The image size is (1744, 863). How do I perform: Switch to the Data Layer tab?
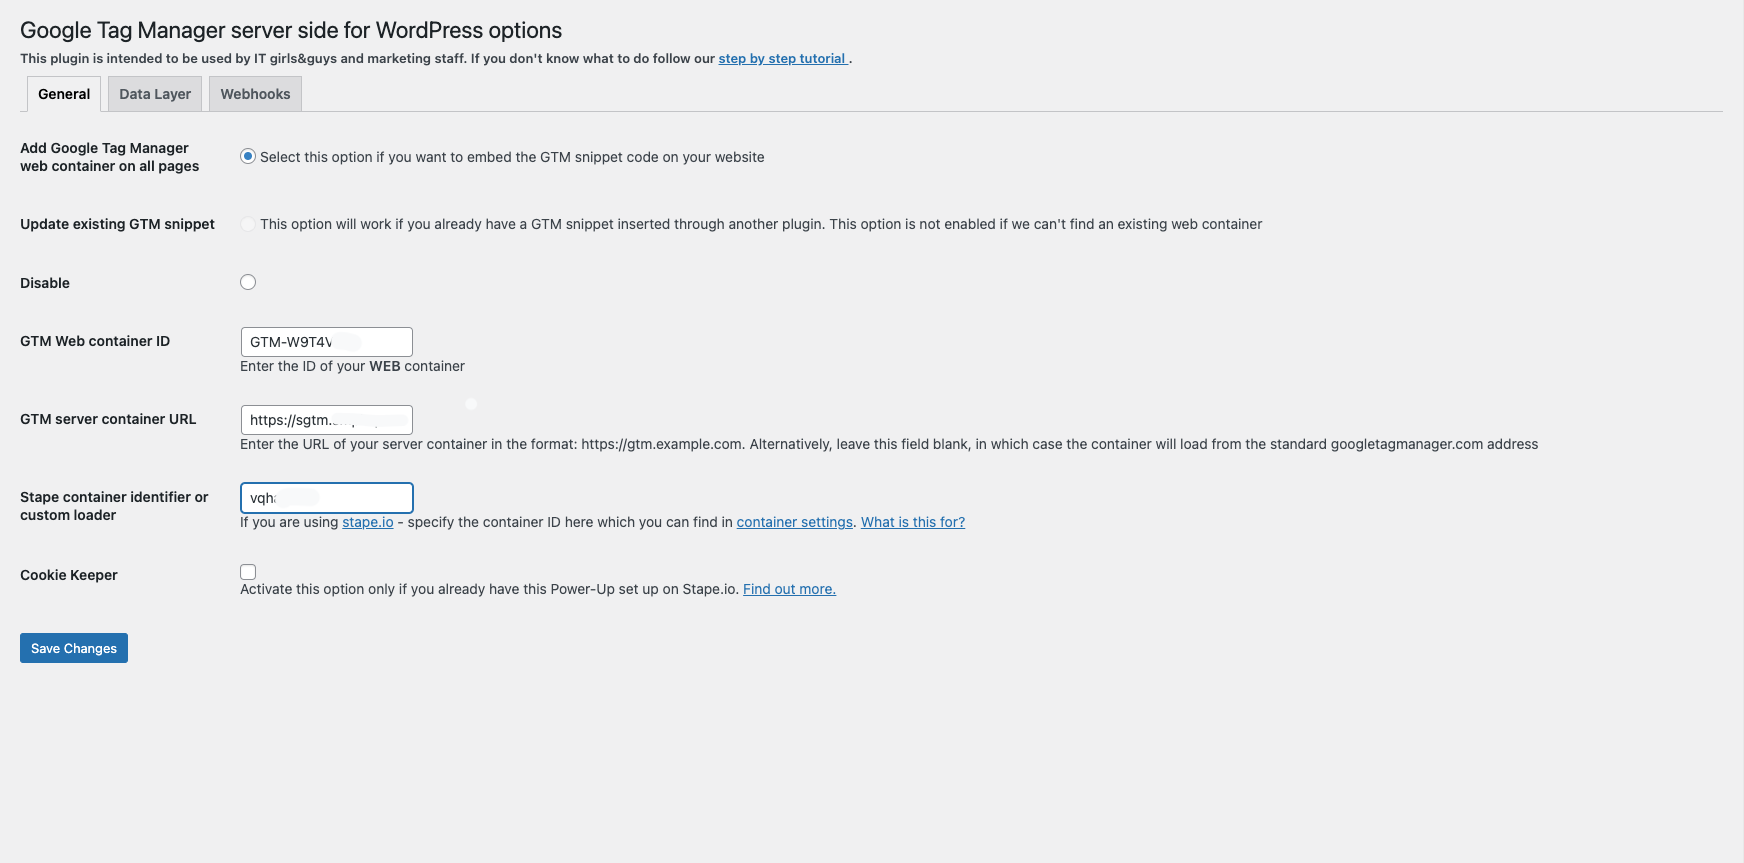154,93
